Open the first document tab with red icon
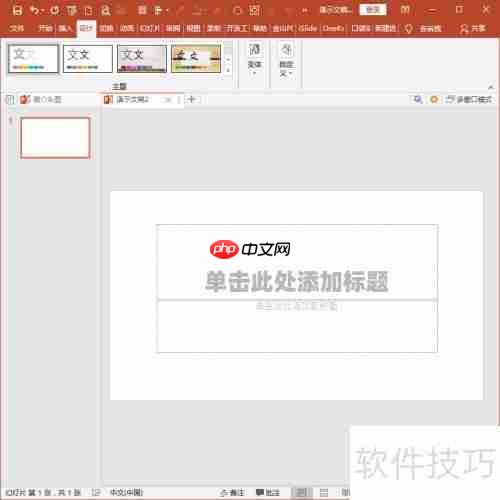The width and height of the screenshot is (500, 500). coord(41,99)
